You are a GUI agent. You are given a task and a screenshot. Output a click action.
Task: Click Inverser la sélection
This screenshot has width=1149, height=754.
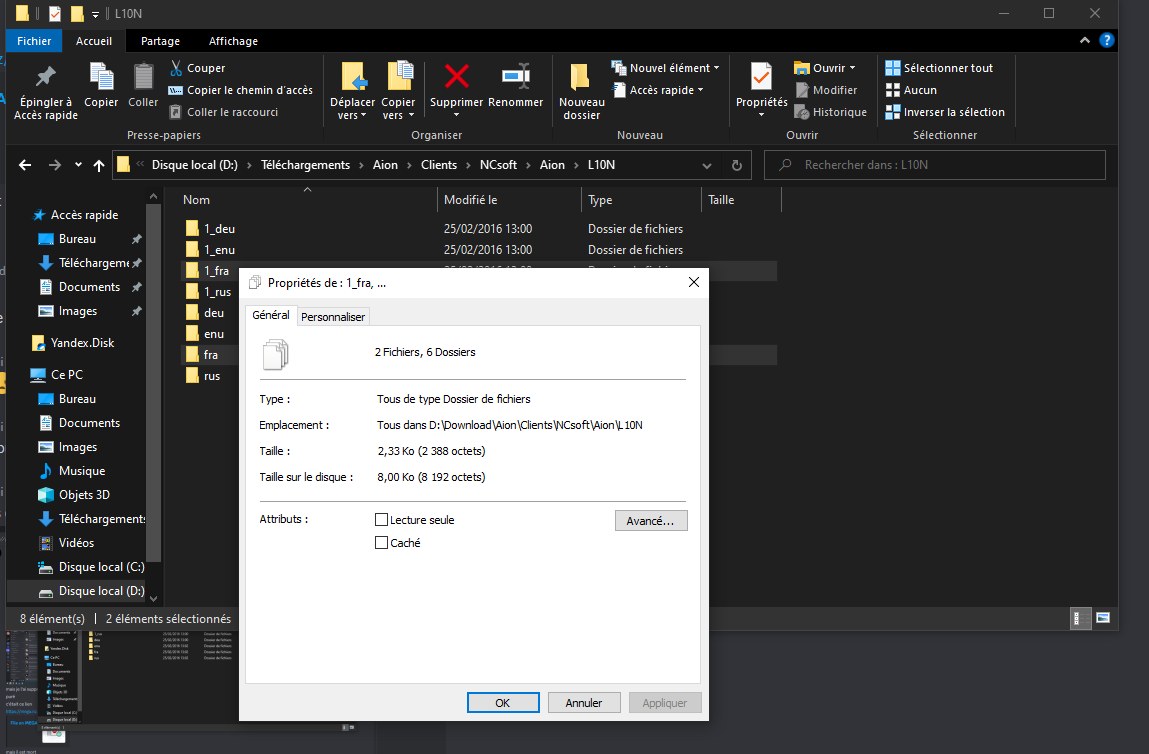(x=945, y=112)
